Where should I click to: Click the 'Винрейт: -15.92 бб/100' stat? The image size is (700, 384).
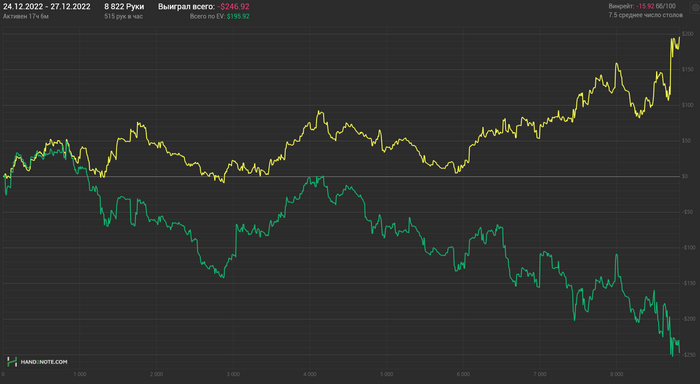click(642, 6)
